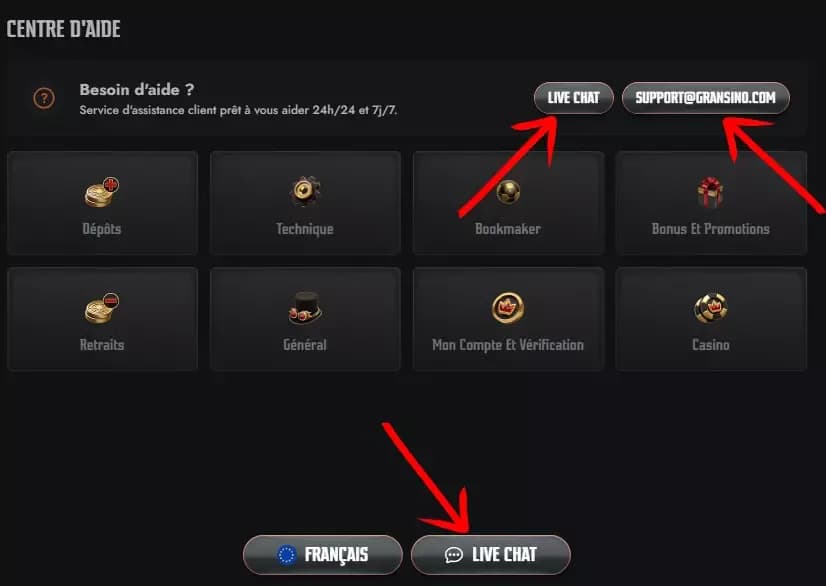Screen dimensions: 826x586
Task: Click the Retraits coins icon
Action: pyautogui.click(x=102, y=308)
